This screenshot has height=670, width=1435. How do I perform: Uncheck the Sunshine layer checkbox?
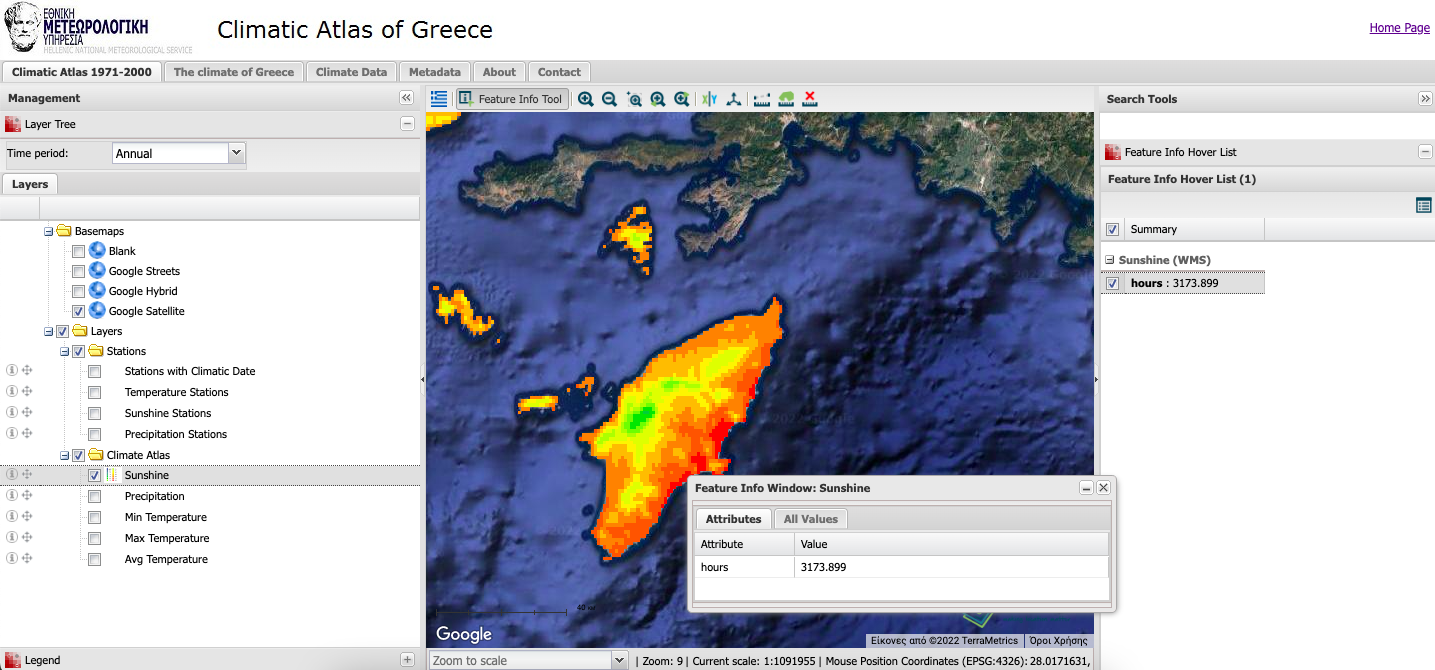point(94,476)
